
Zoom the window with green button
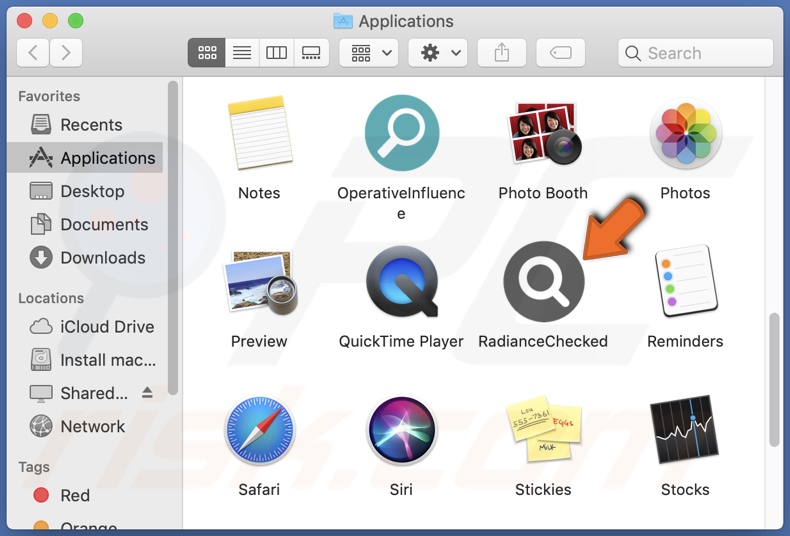click(76, 21)
